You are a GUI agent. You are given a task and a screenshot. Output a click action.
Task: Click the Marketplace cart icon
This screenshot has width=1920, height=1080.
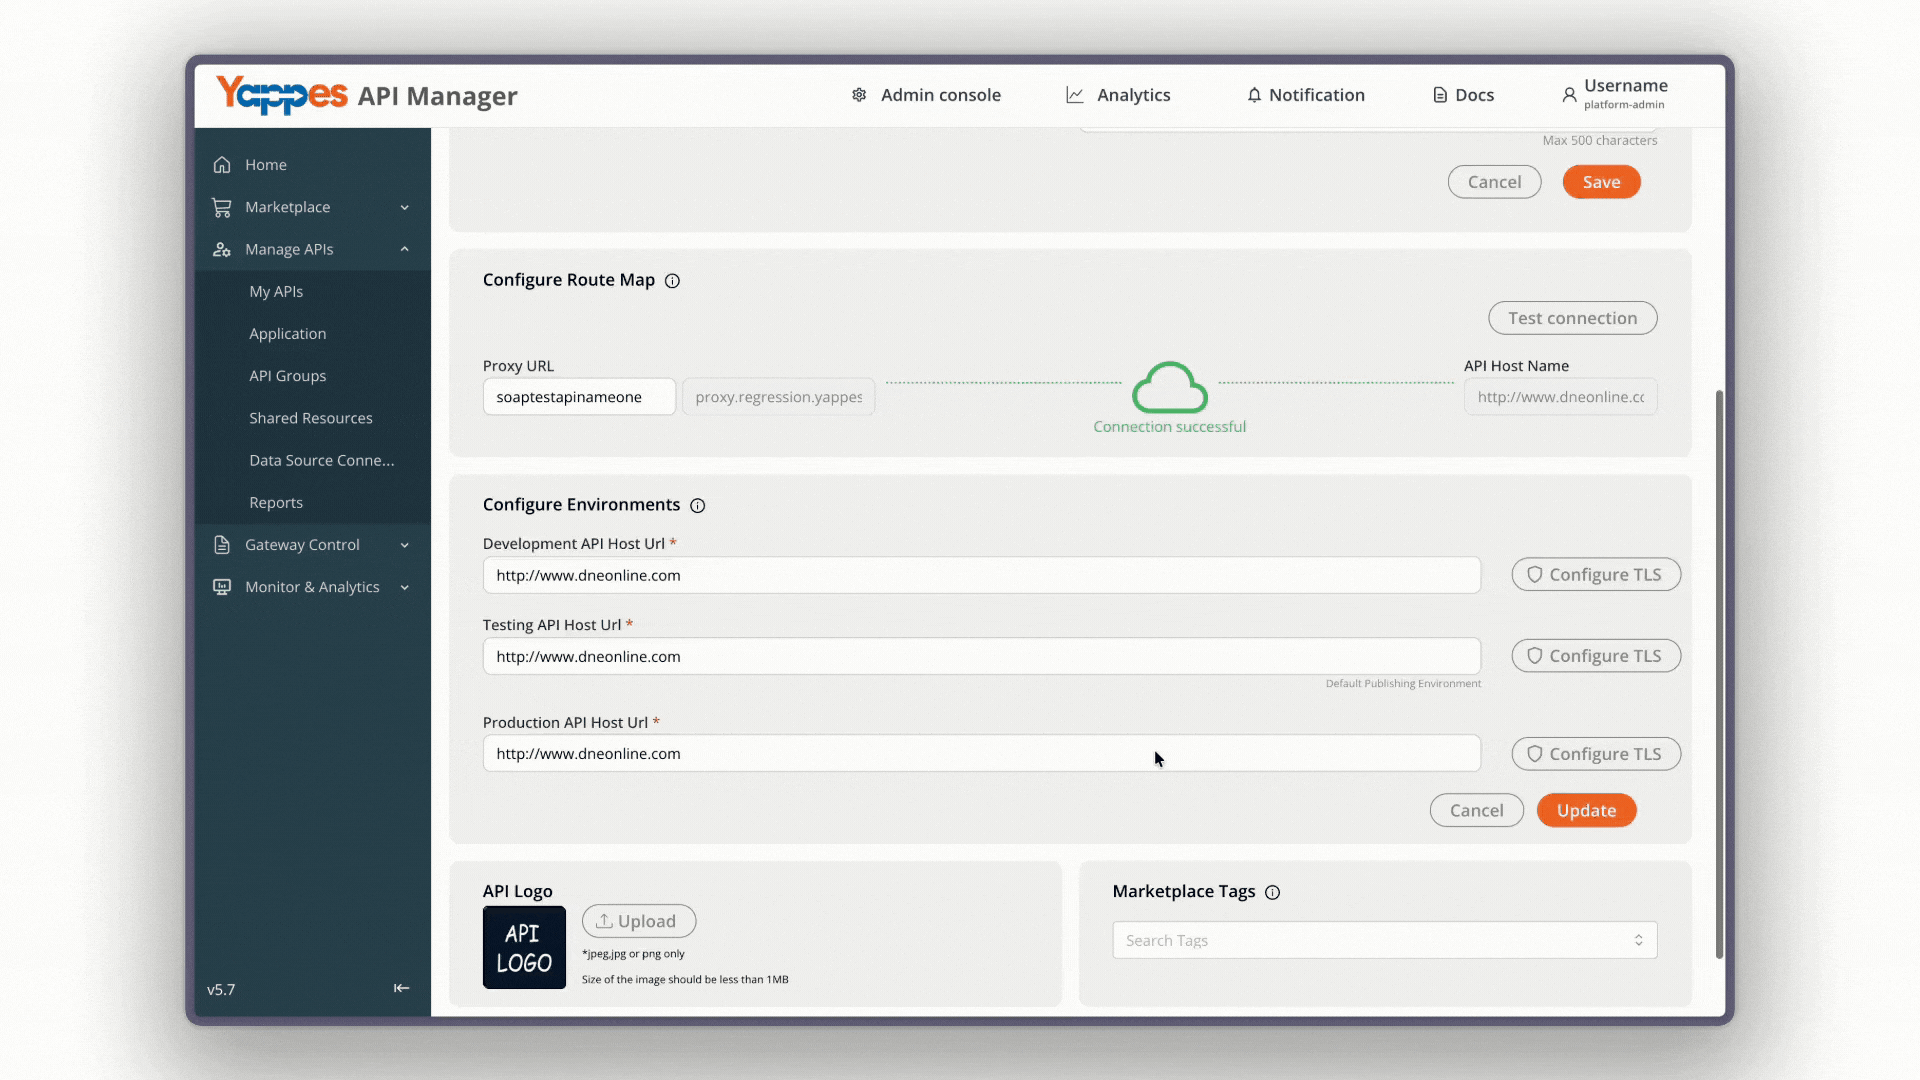click(222, 207)
